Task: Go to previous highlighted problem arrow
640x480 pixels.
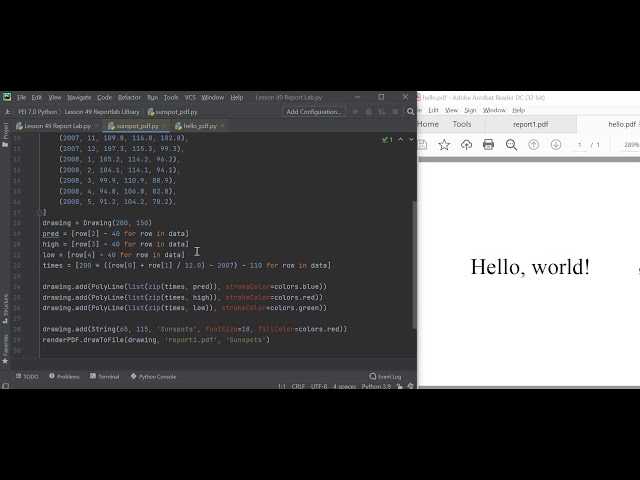Action: click(400, 140)
